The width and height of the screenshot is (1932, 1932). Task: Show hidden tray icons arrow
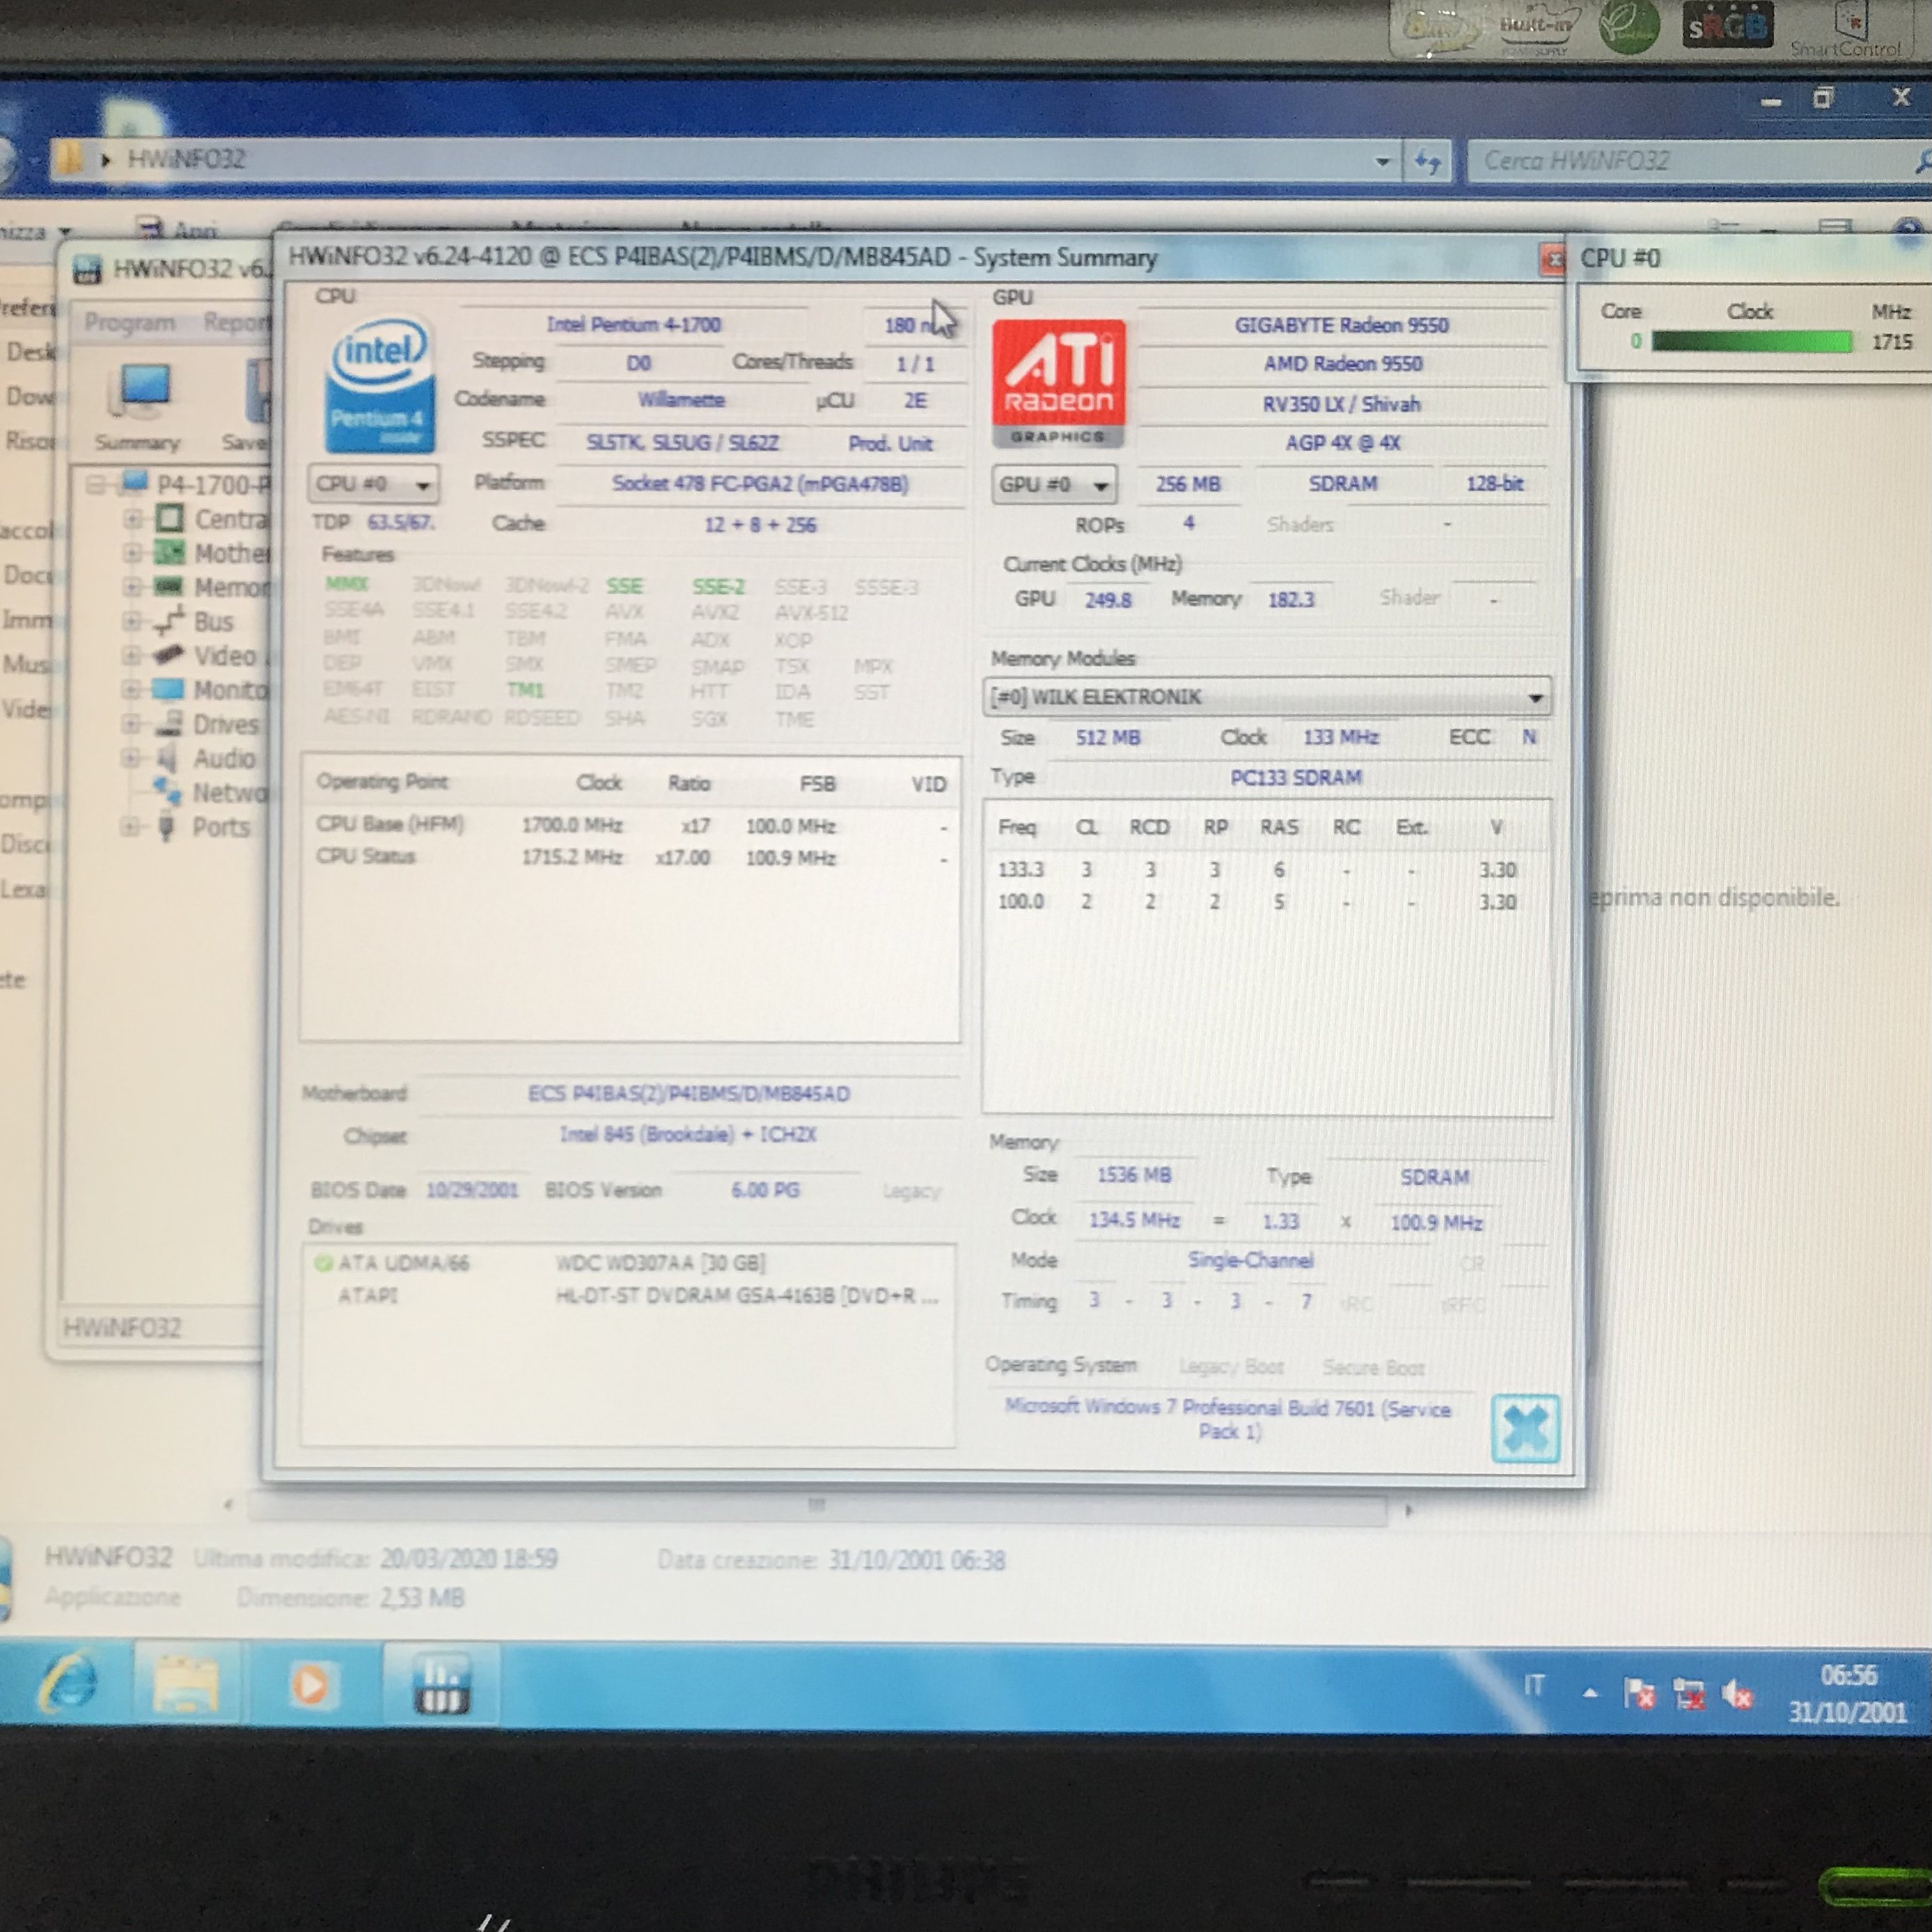click(x=1590, y=1693)
